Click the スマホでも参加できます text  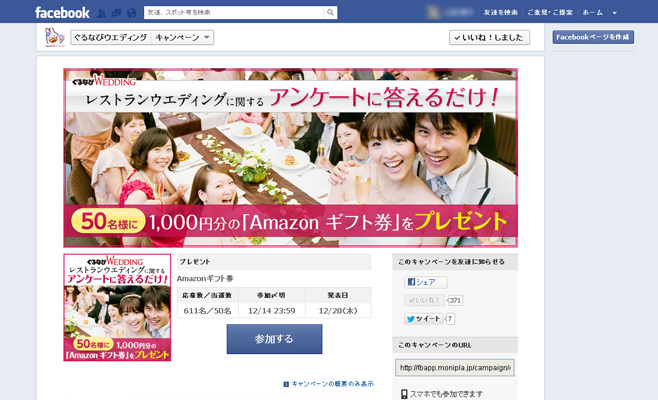click(446, 394)
